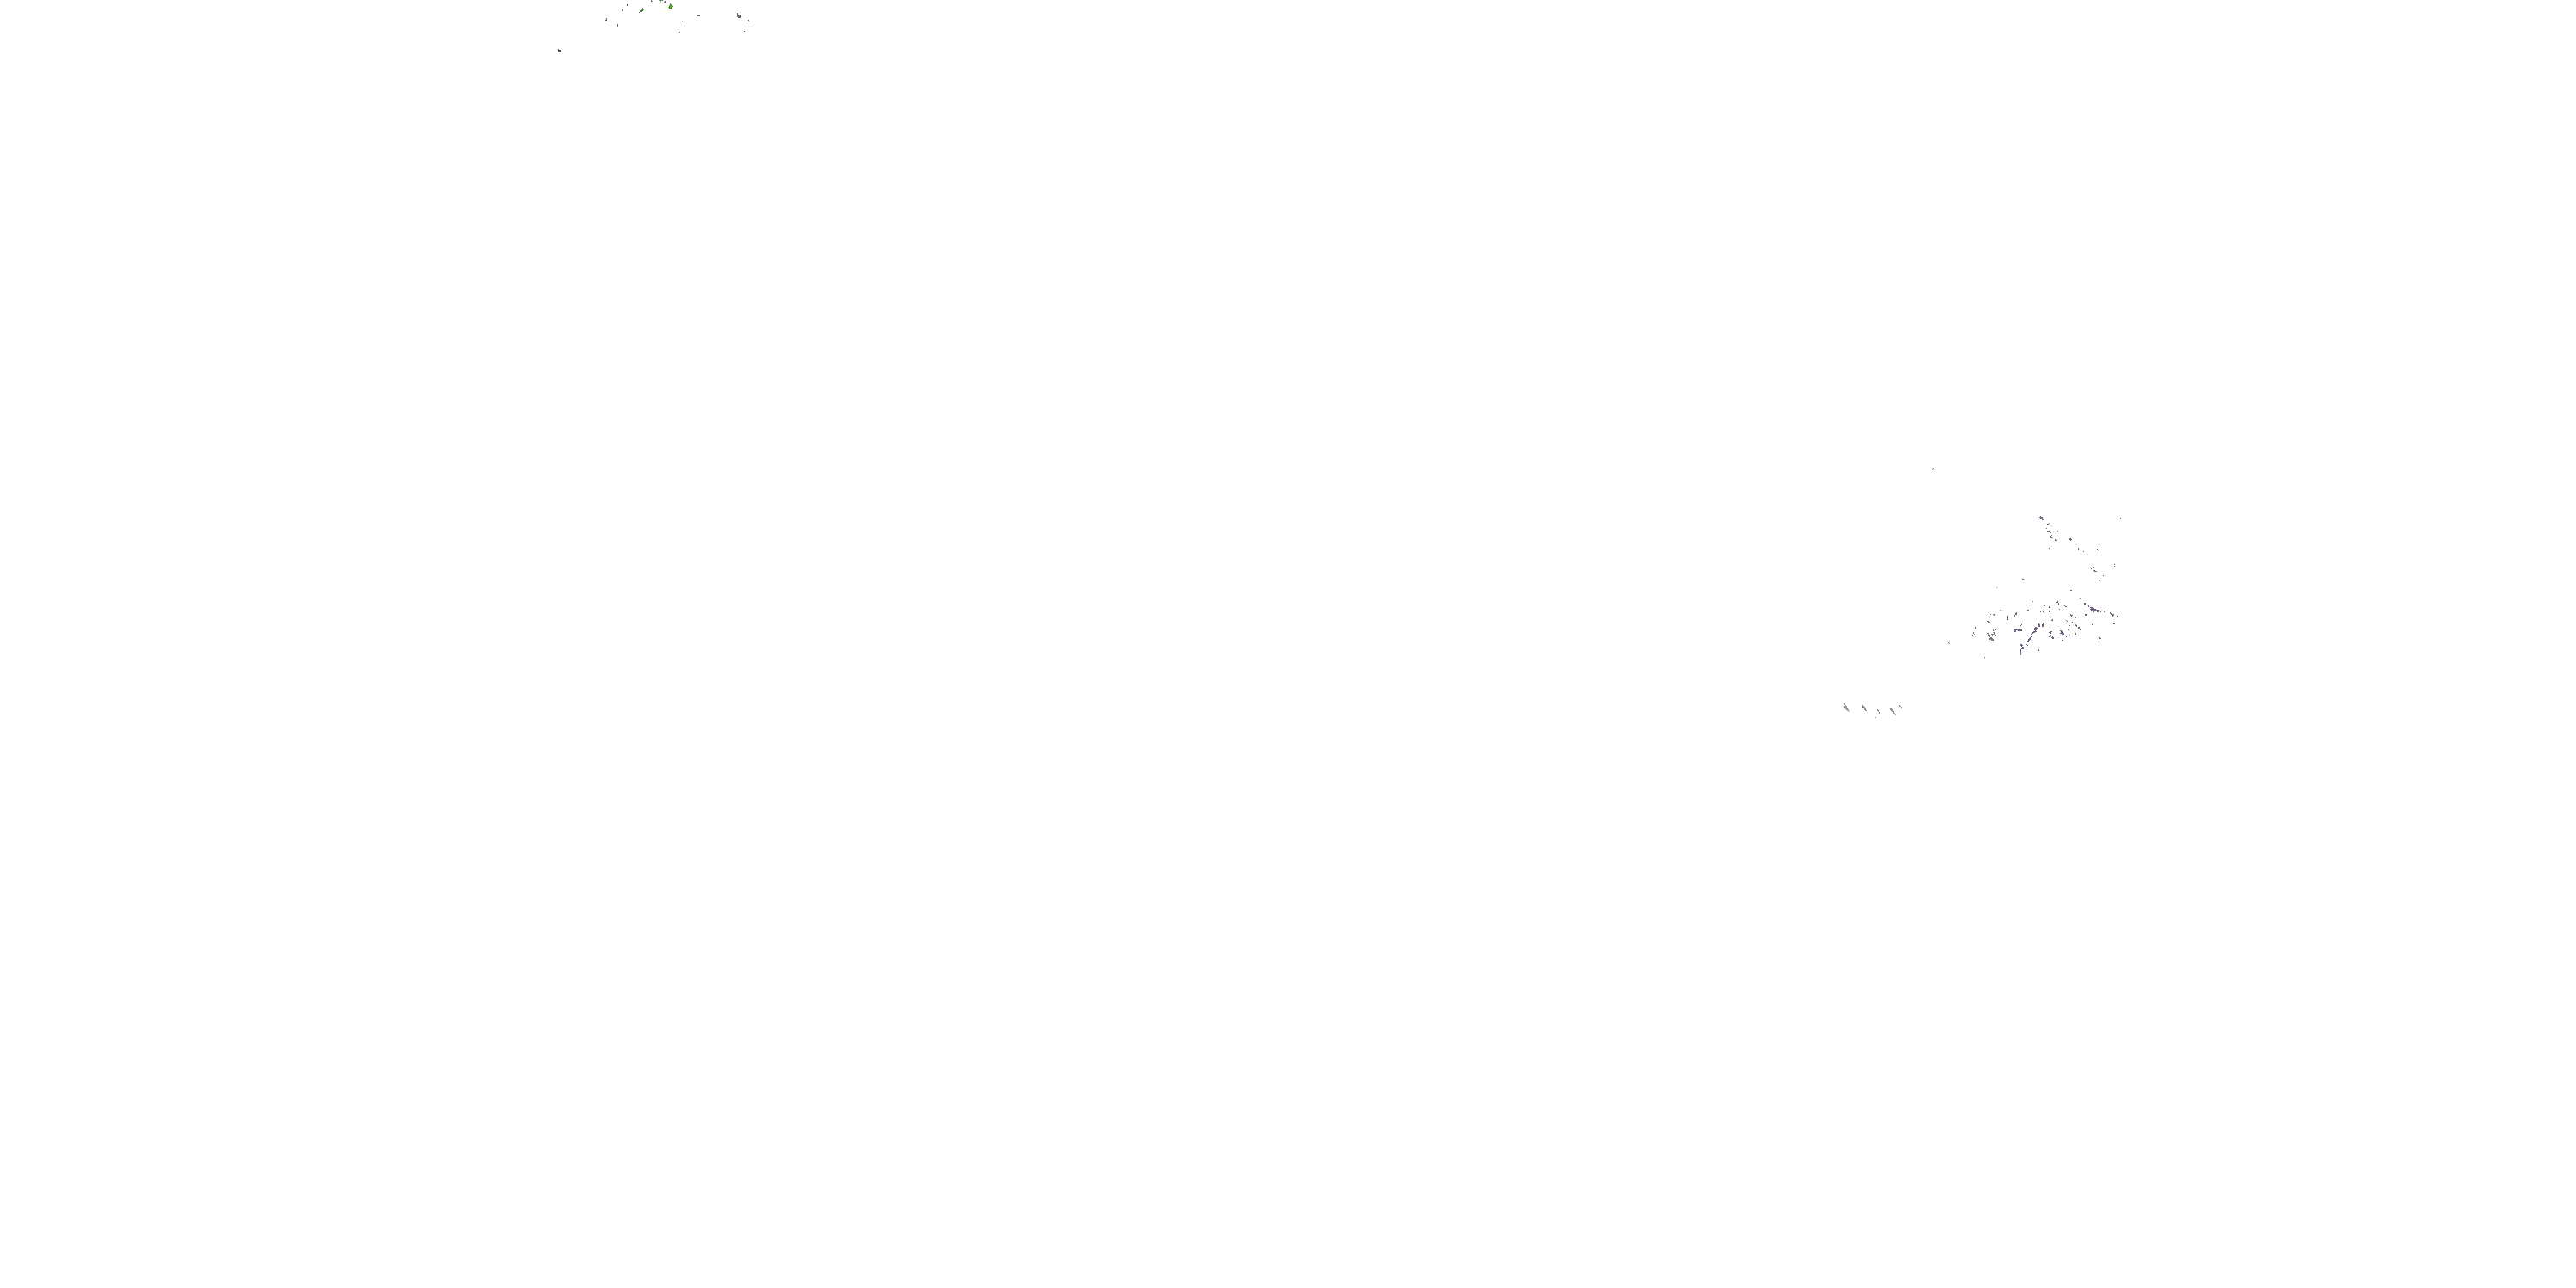Click the tiny isolated speck below top cluster's left
This screenshot has width=2576, height=1288.
(x=560, y=50)
